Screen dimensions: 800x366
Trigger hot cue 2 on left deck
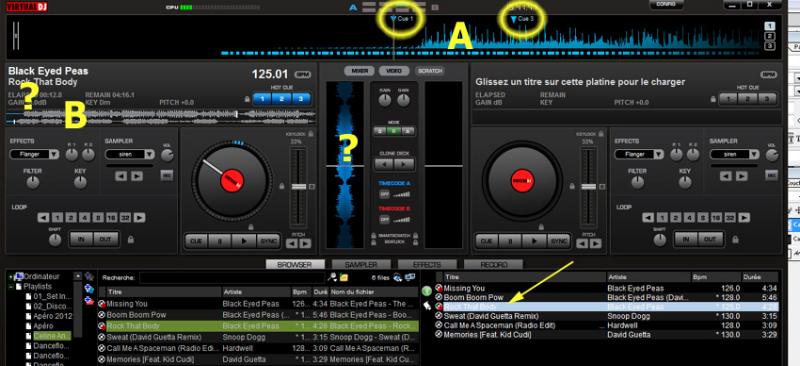point(282,99)
